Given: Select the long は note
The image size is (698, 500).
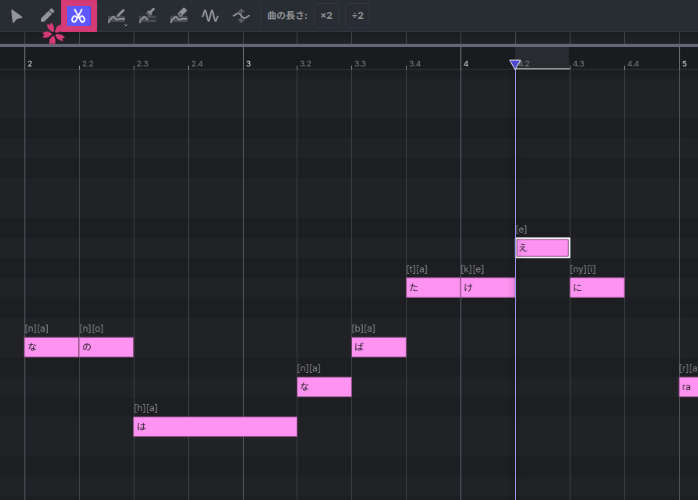Looking at the screenshot, I should [215, 427].
